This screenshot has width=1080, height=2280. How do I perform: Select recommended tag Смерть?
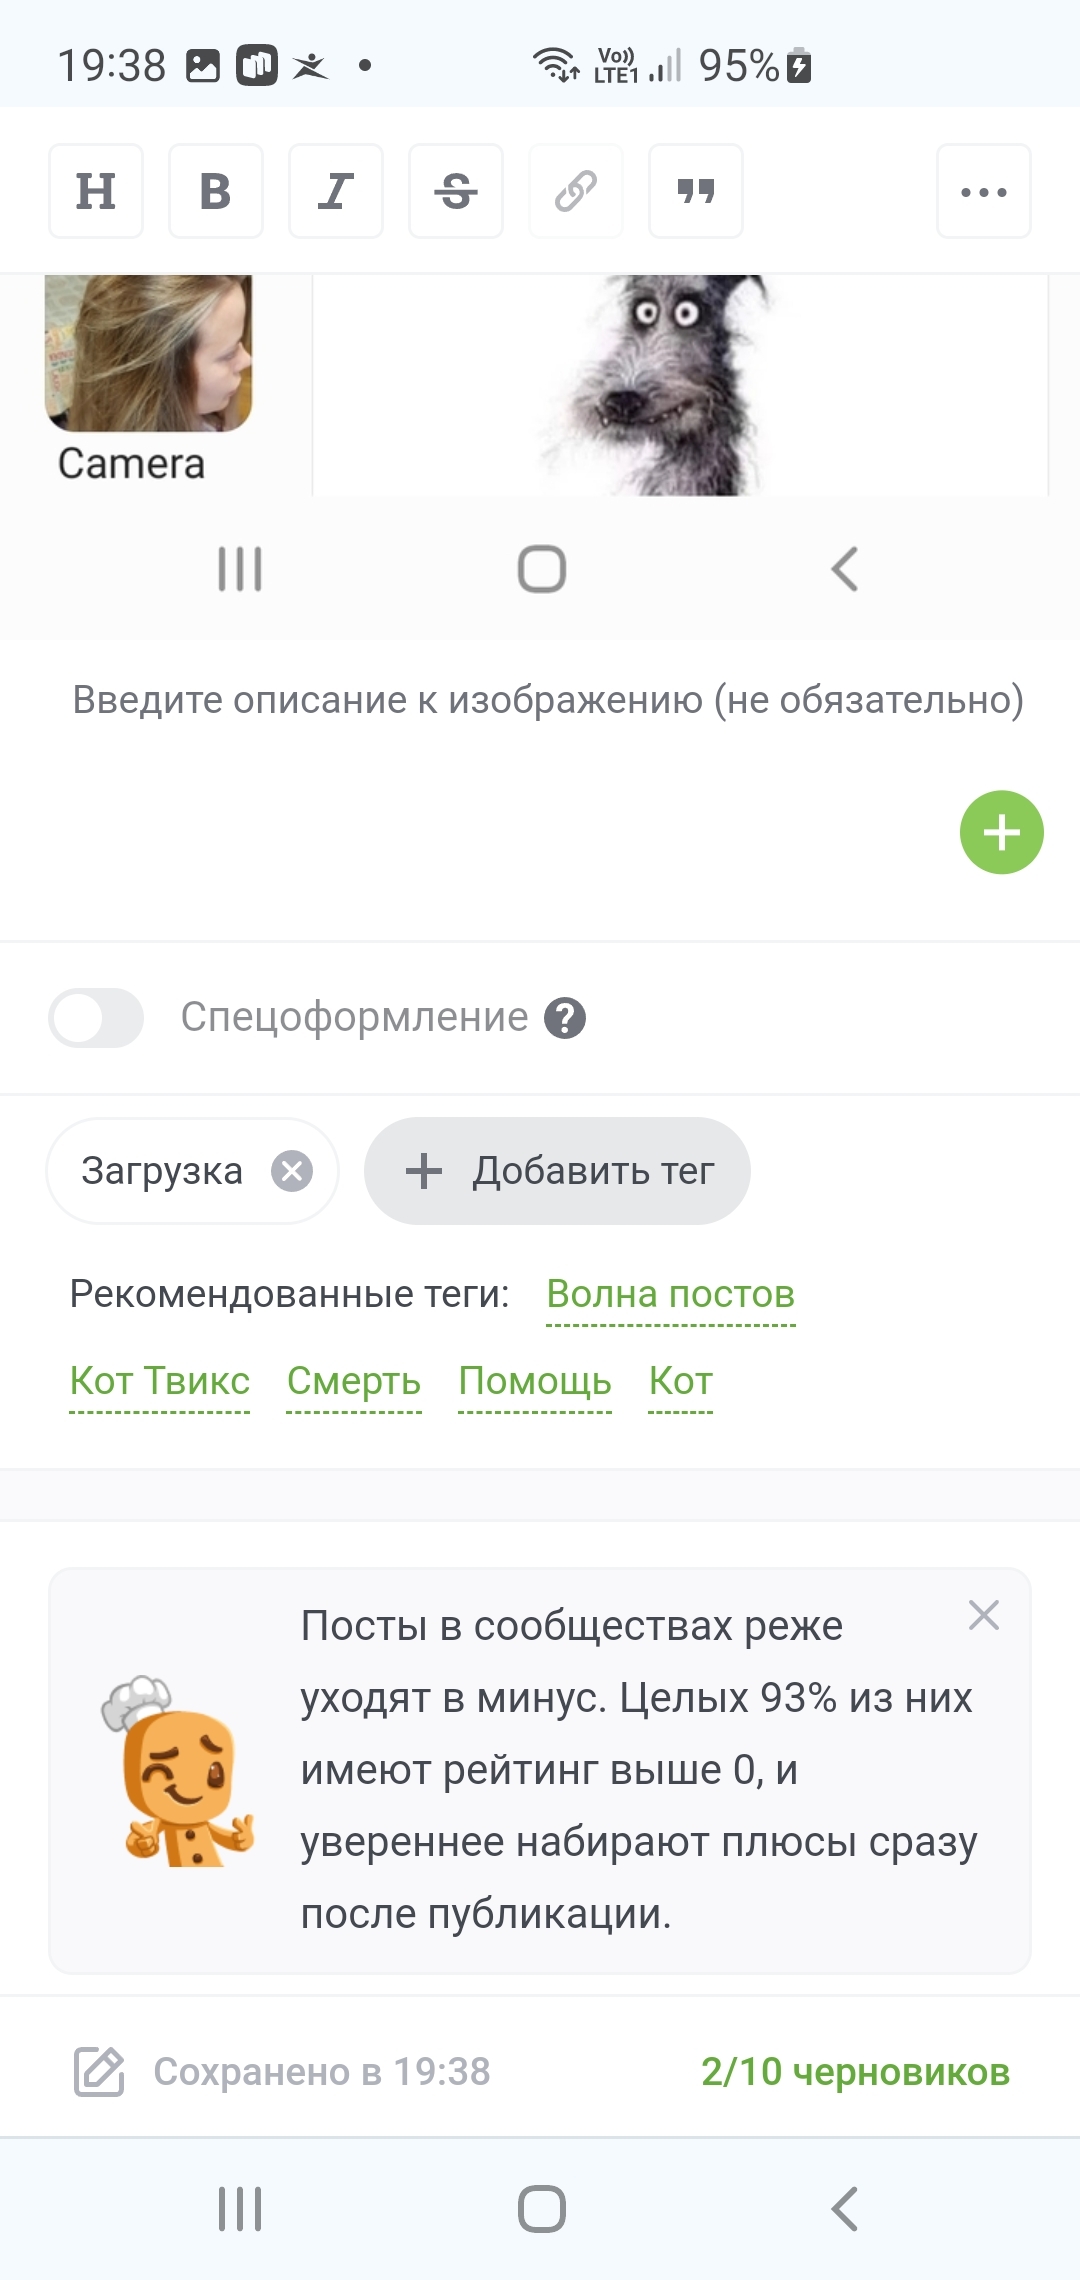tap(354, 1381)
